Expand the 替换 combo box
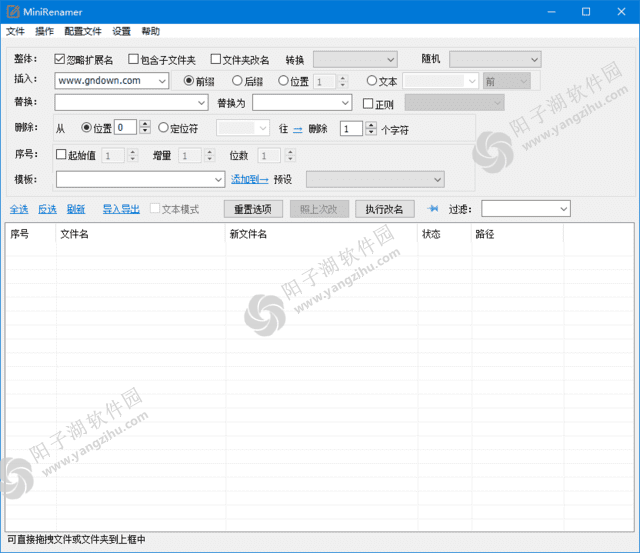 pos(202,103)
